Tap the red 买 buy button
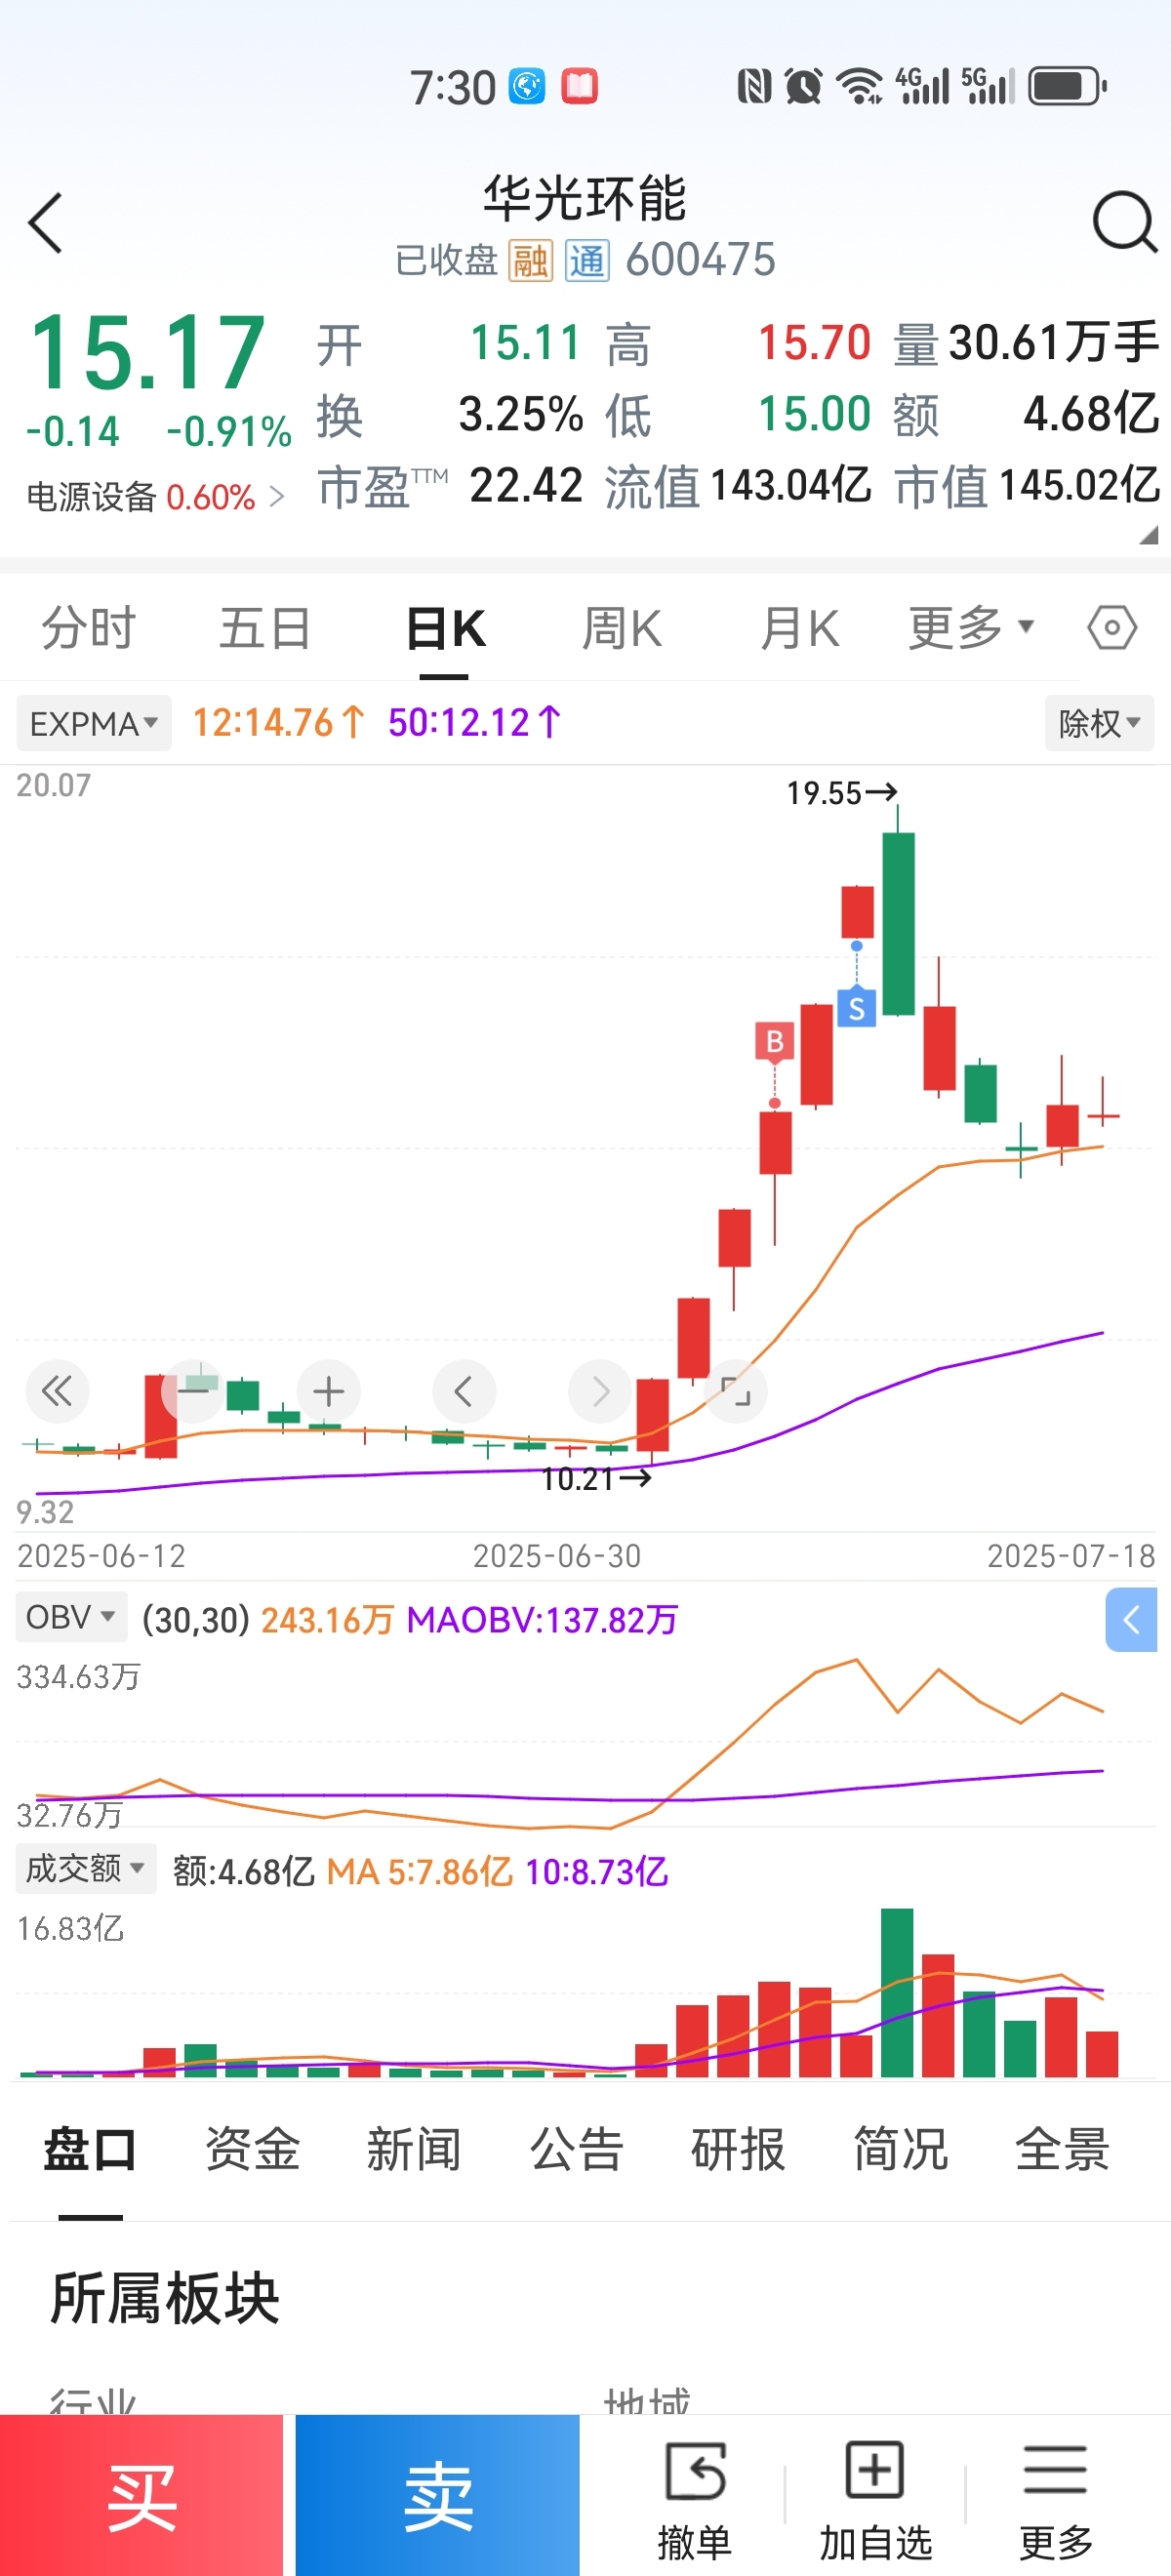The image size is (1171, 2576). [x=141, y=2495]
